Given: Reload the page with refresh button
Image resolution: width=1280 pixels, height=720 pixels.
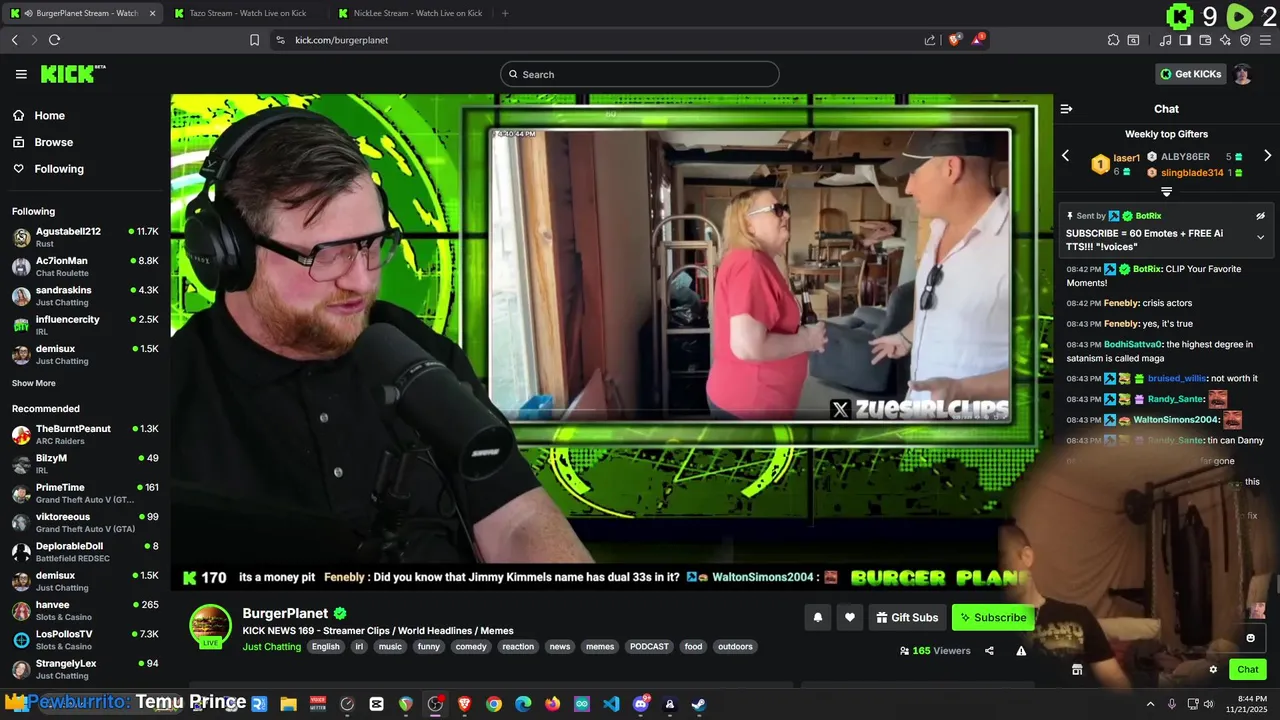Looking at the screenshot, I should point(54,40).
